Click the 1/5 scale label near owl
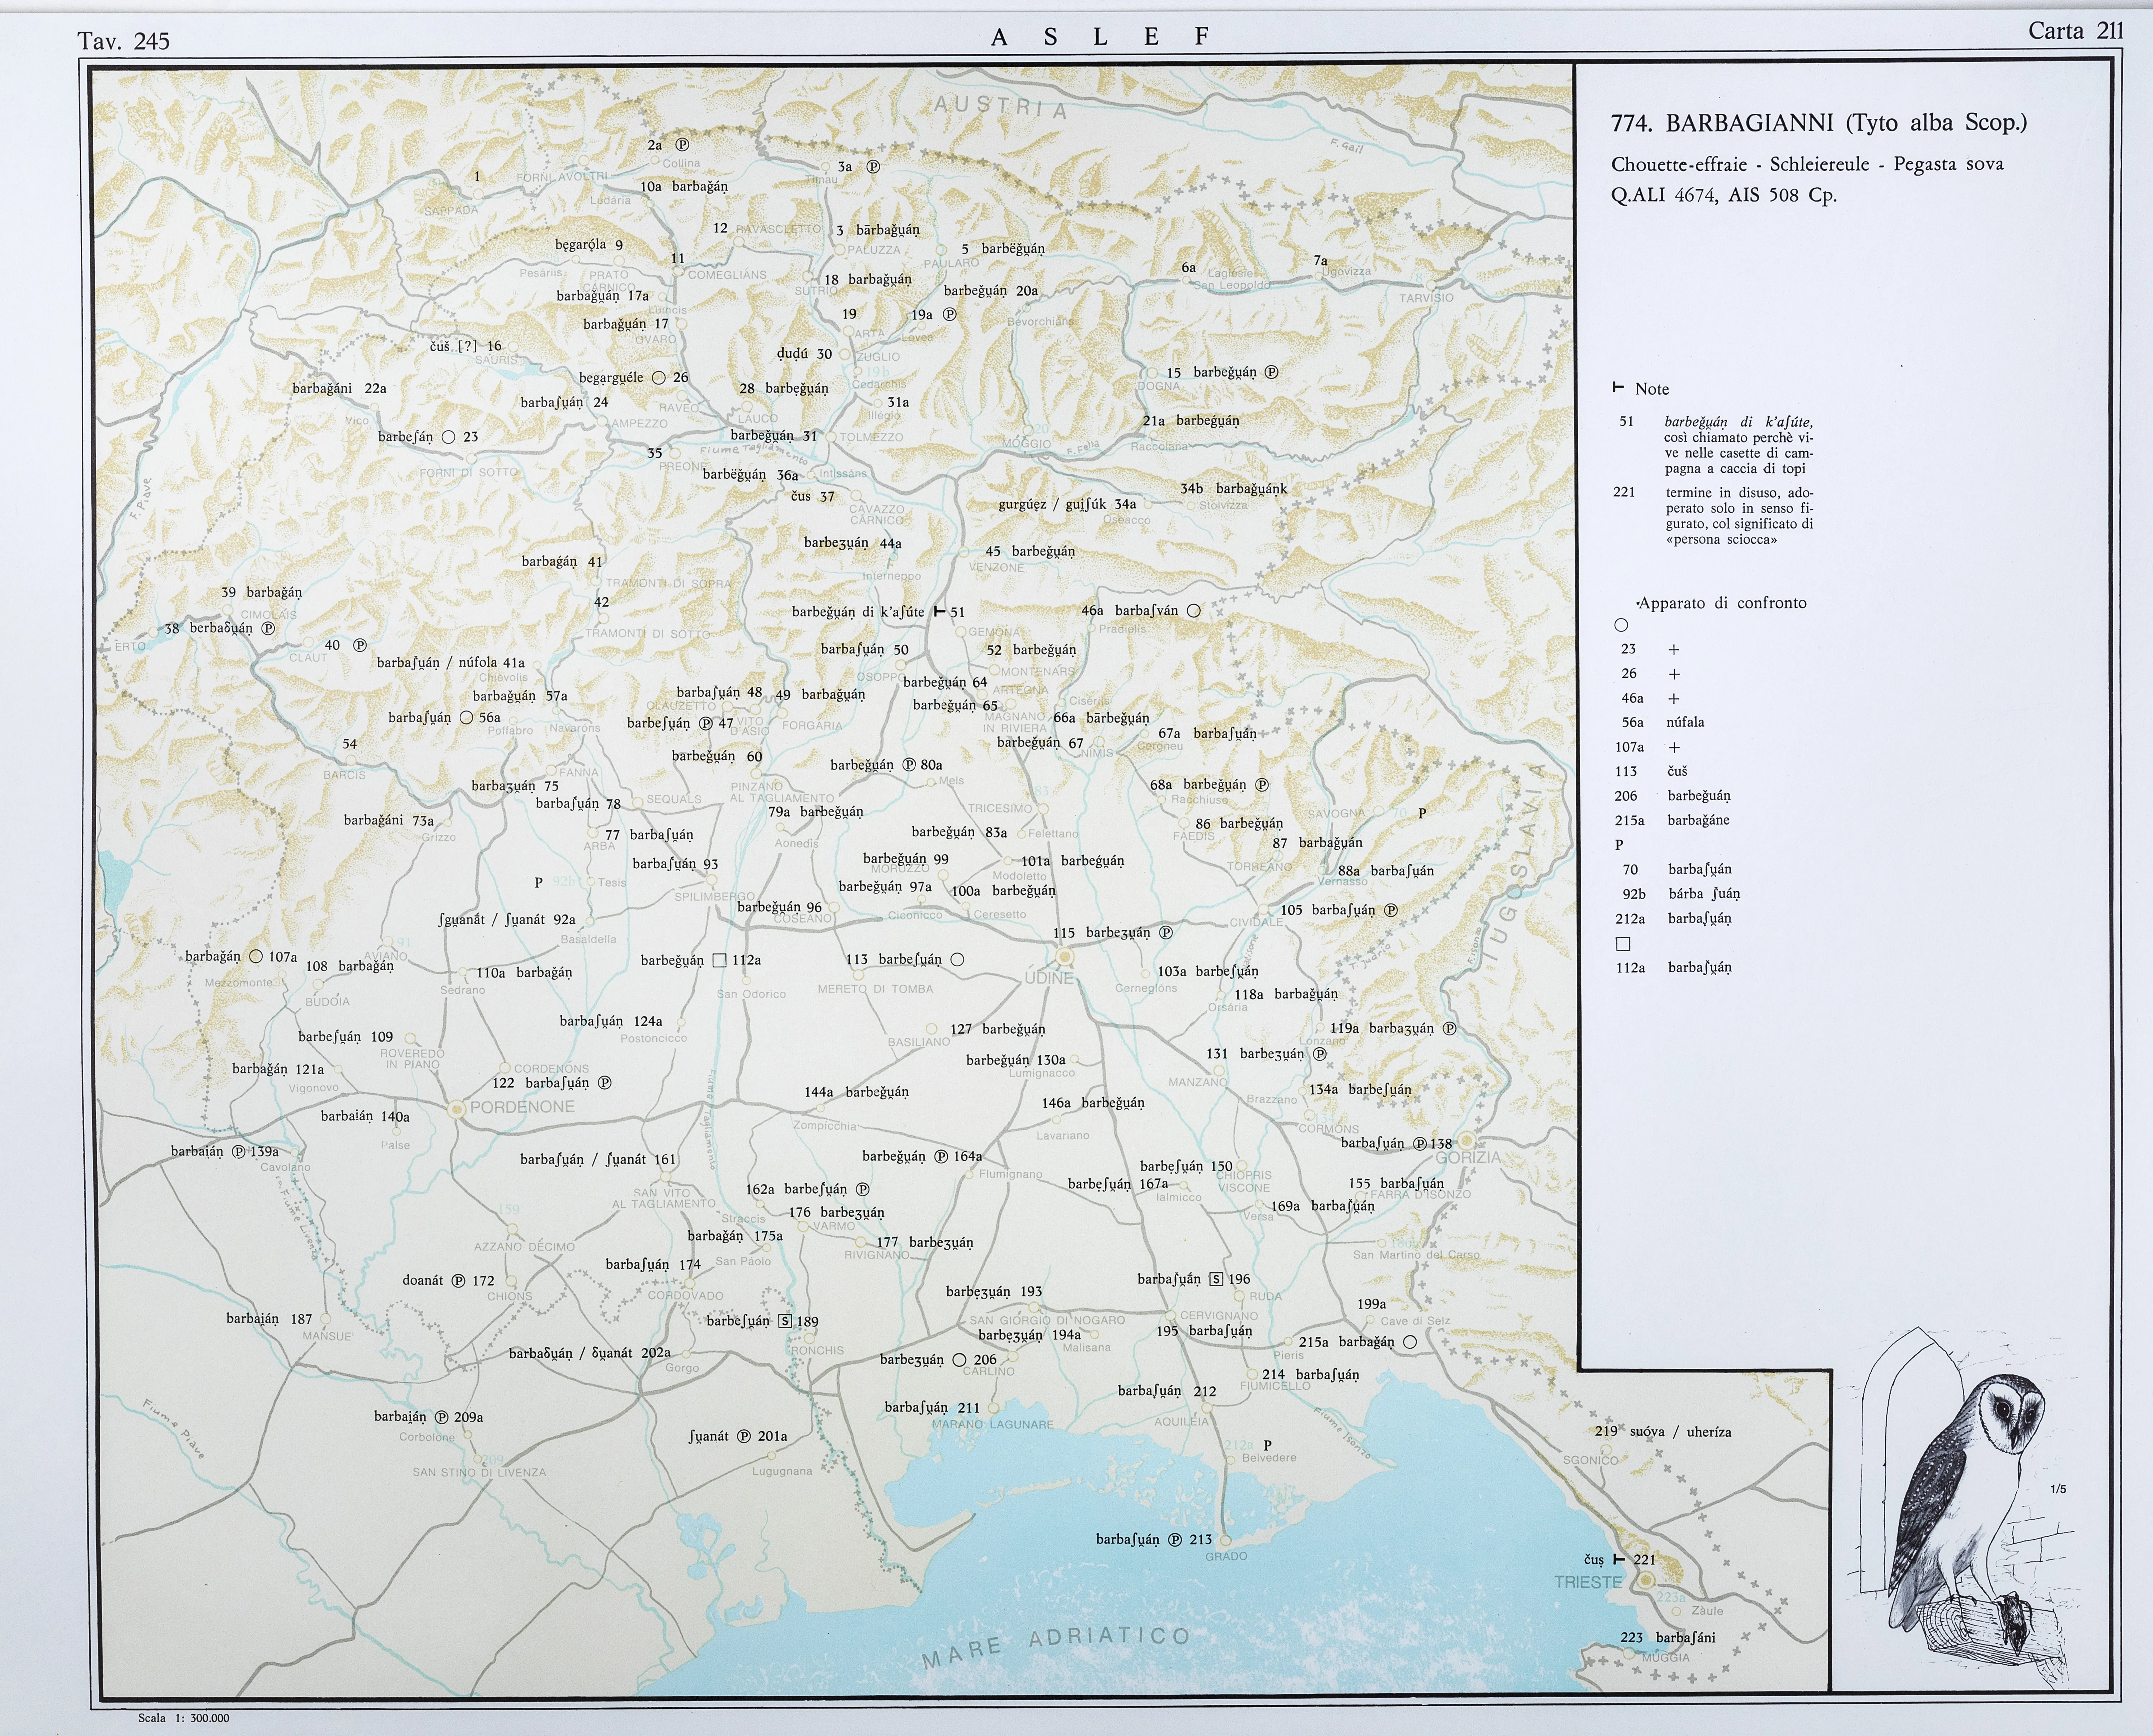The height and width of the screenshot is (1736, 2153). pos(2058,1489)
